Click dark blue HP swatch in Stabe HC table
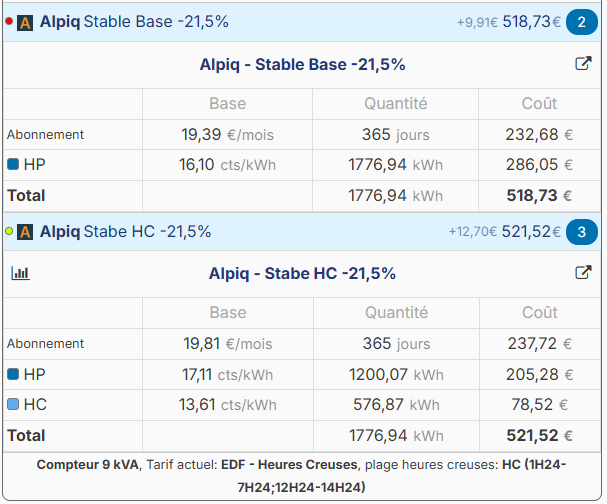 click(x=13, y=374)
